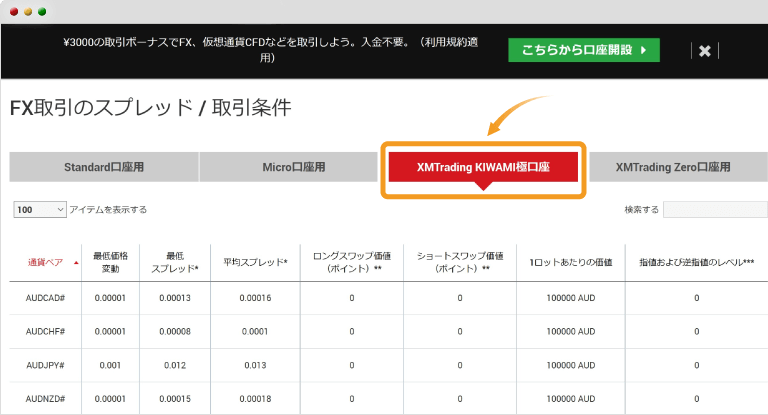Screen dimensions: 768x415
Task: Click the green こちらから口座開設 button
Action: [584, 50]
